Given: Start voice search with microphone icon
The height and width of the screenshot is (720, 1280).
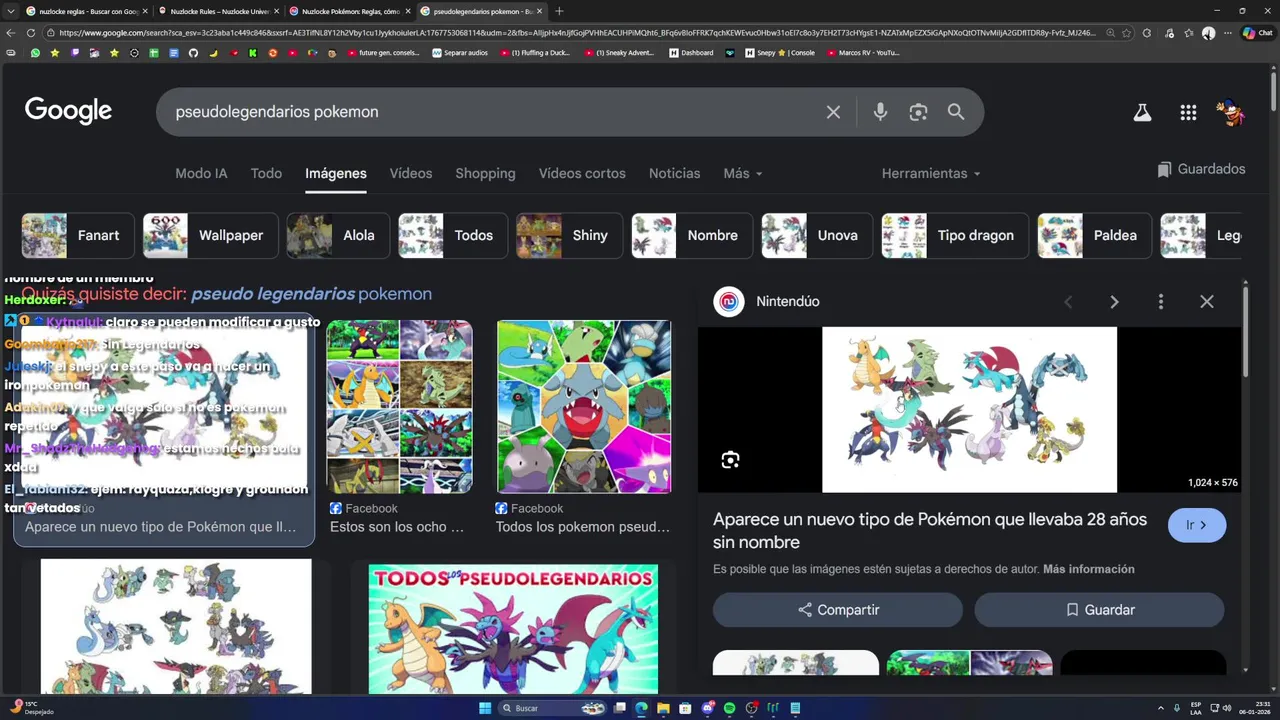Looking at the screenshot, I should pos(880,112).
